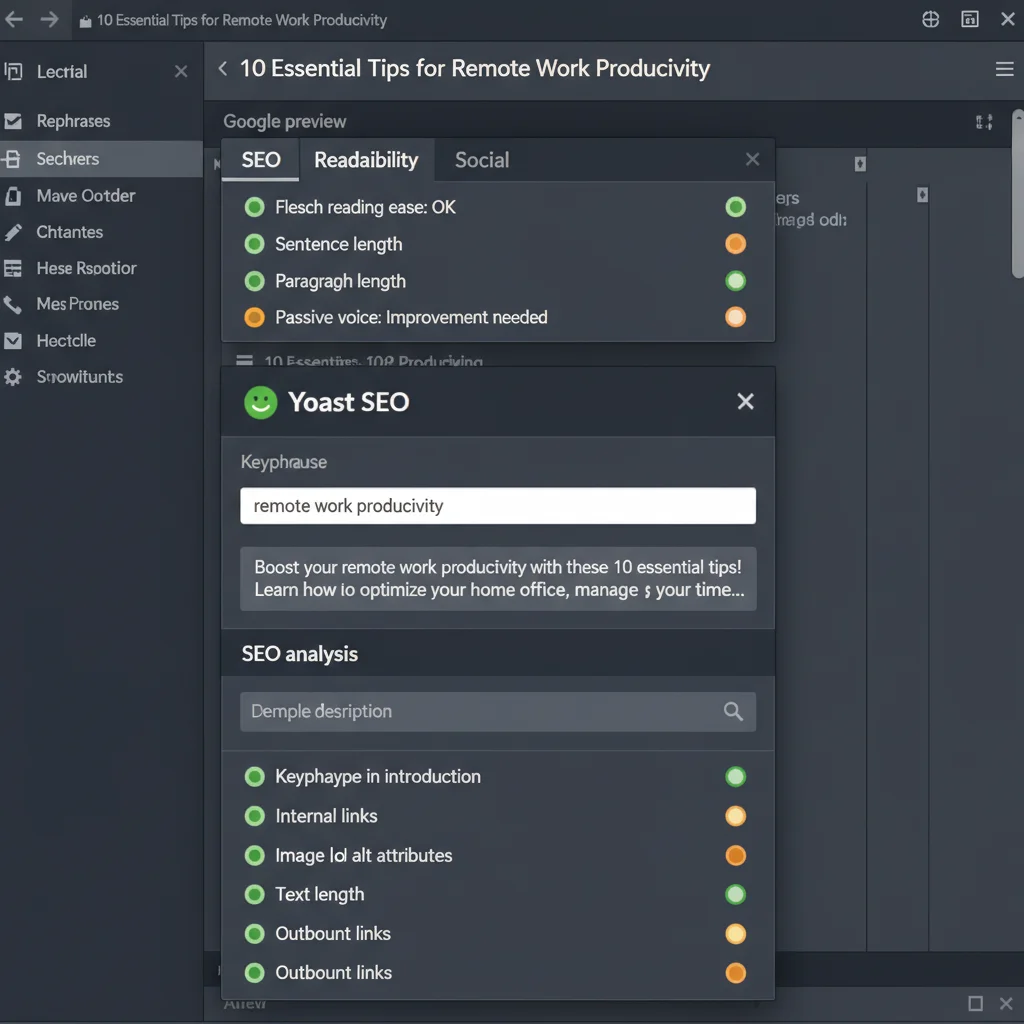This screenshot has height=1024, width=1024.
Task: Click the SEO analysis section header
Action: coord(300,654)
